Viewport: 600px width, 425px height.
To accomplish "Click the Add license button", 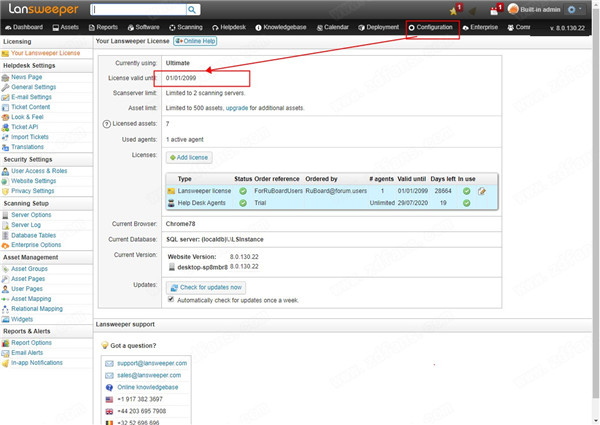I will pyautogui.click(x=189, y=158).
